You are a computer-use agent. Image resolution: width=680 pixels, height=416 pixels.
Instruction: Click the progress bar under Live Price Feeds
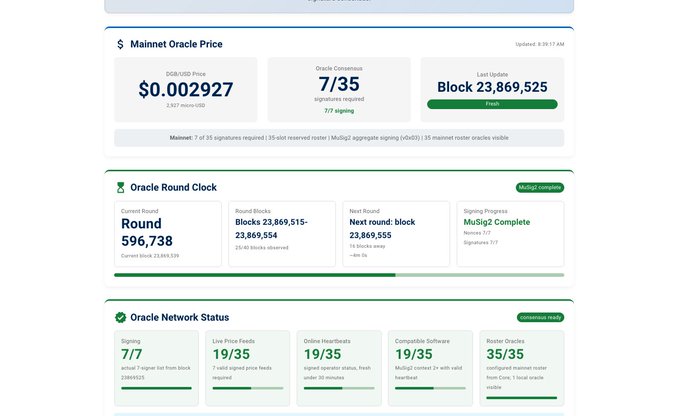(x=248, y=388)
